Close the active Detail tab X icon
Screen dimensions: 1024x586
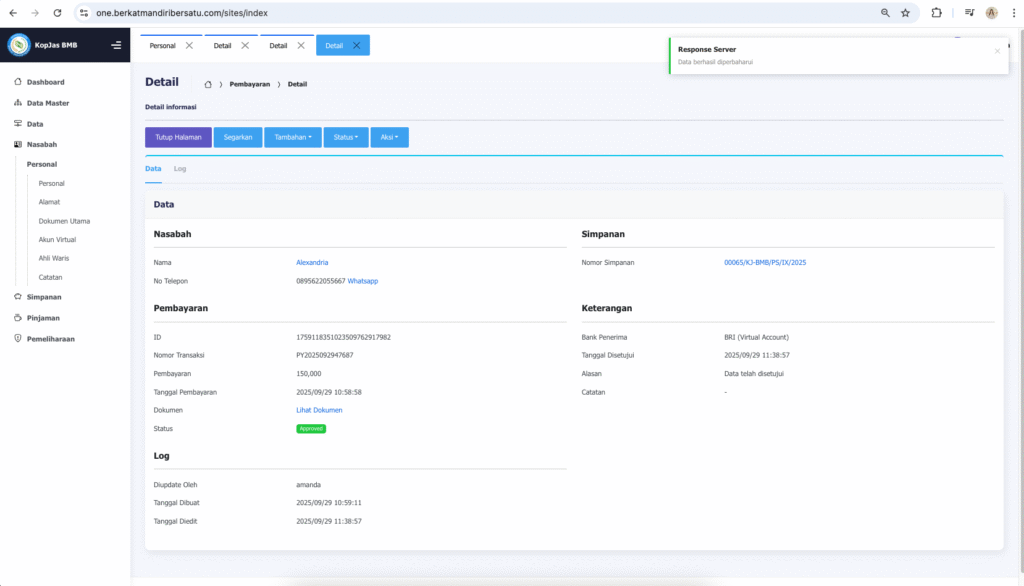point(356,45)
